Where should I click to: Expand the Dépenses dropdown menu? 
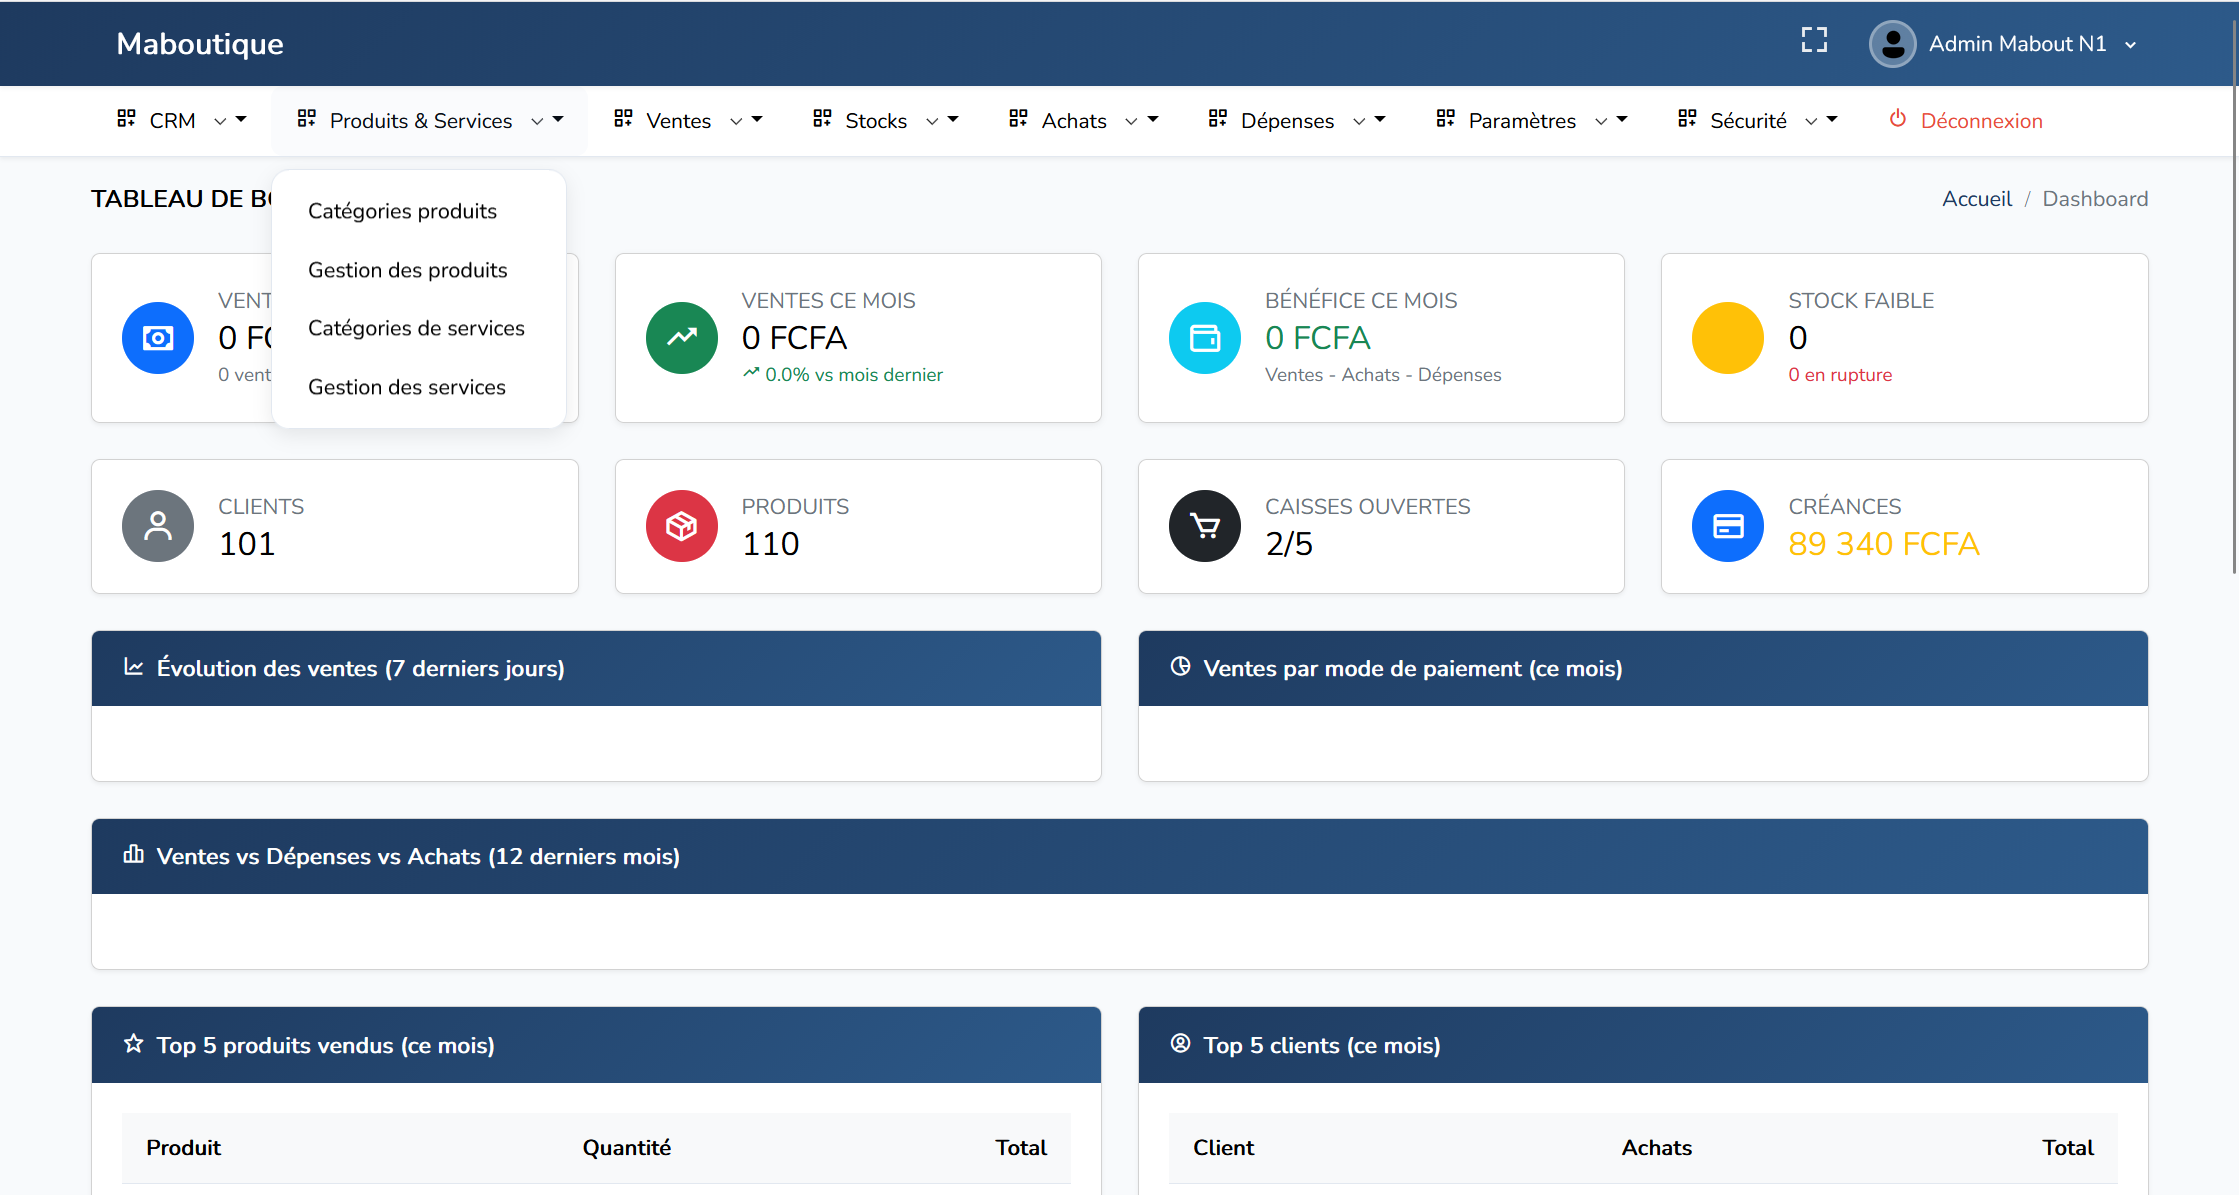tap(1296, 120)
